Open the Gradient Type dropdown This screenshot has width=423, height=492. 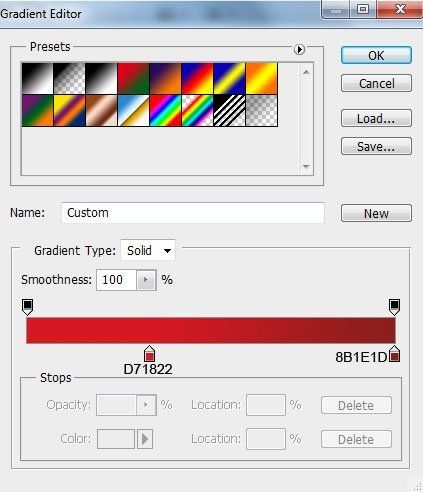[148, 250]
